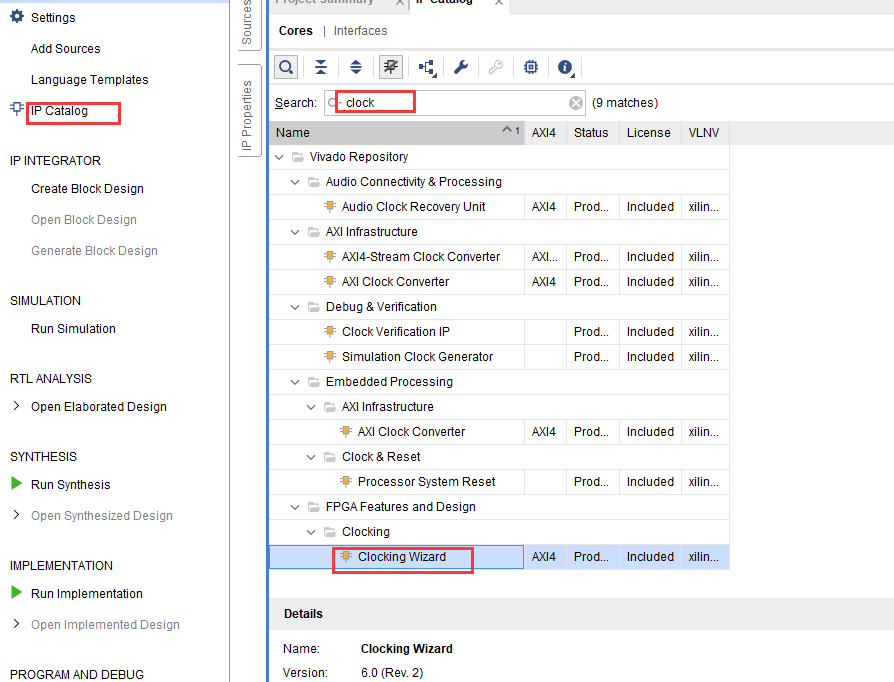Click Generate Block Design

pos(94,251)
